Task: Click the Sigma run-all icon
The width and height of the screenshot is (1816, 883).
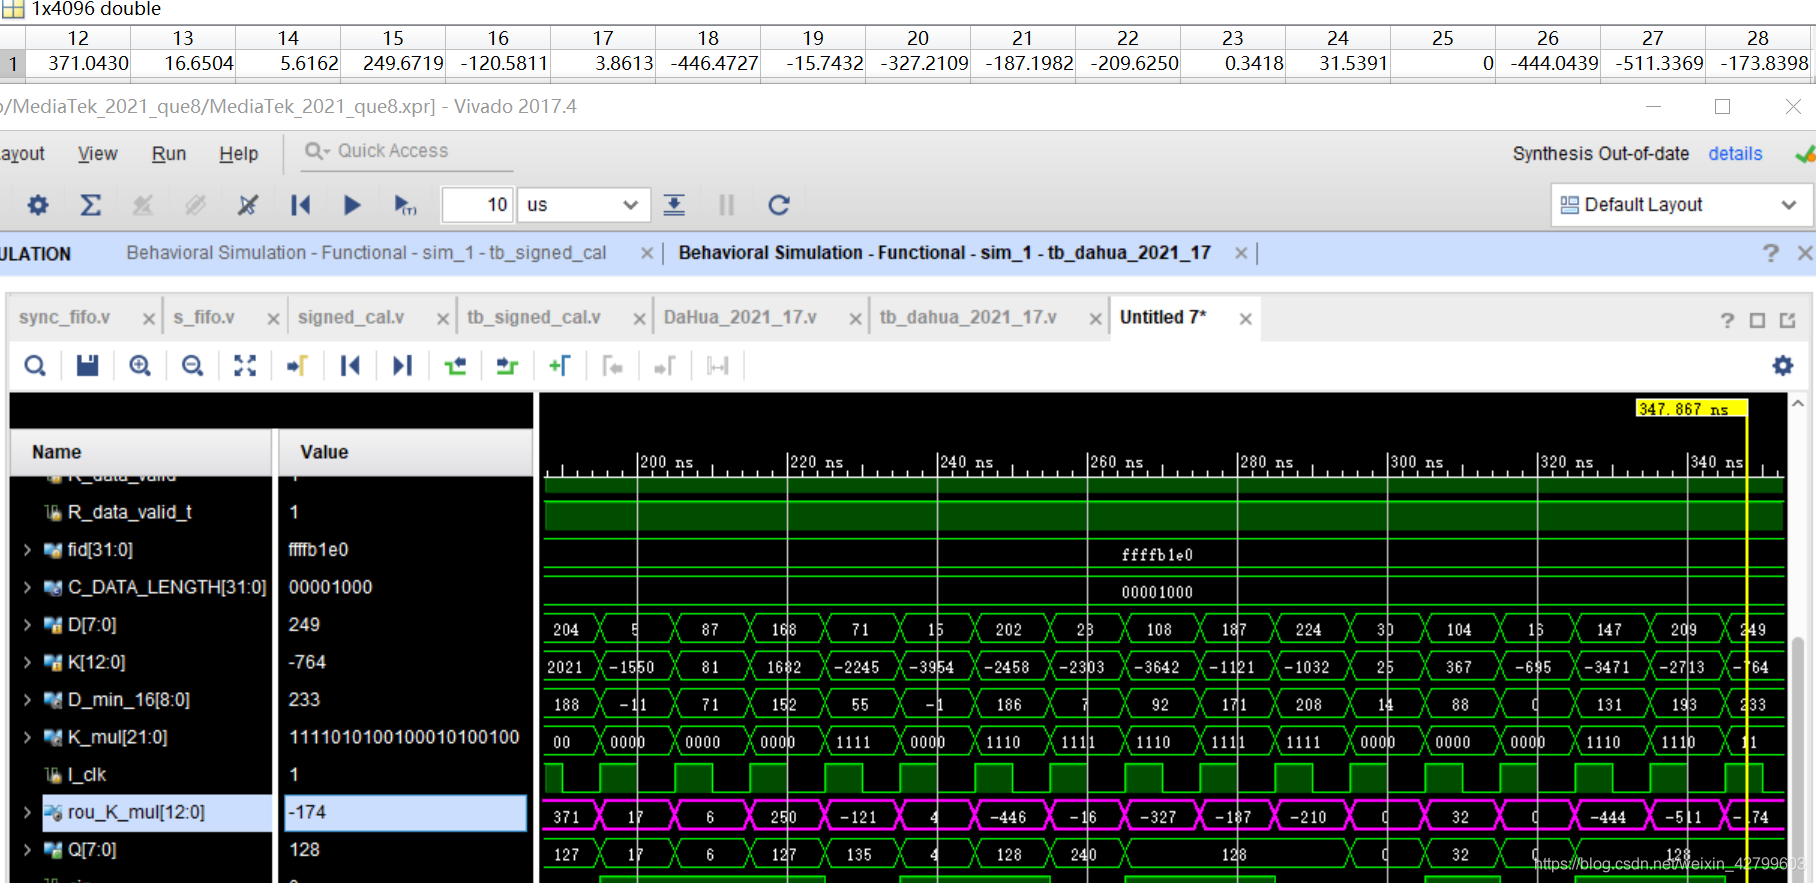Action: coord(90,205)
